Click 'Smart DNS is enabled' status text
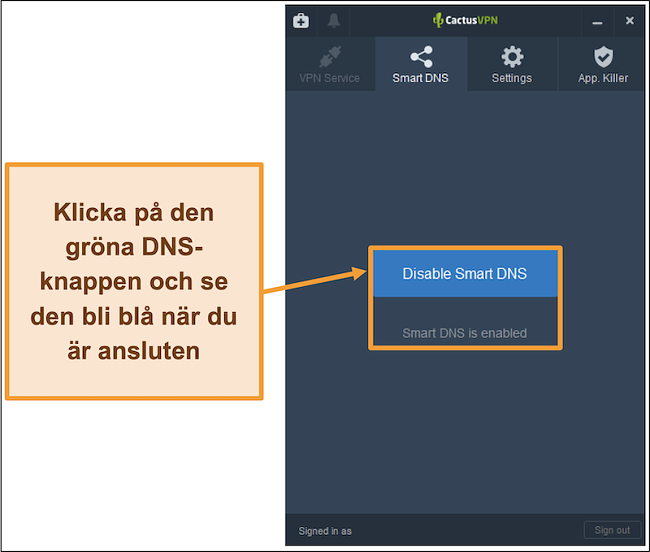Image resolution: width=650 pixels, height=552 pixels. pyautogui.click(x=465, y=333)
